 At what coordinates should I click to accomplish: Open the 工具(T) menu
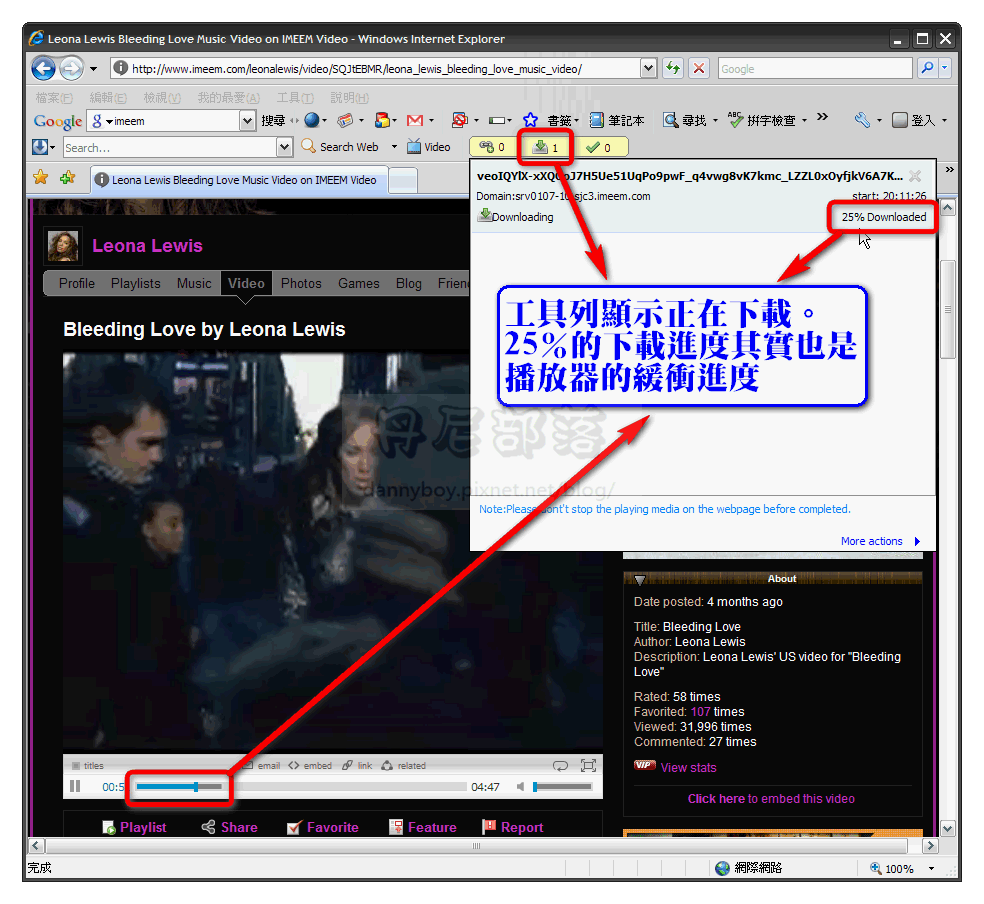pos(295,98)
